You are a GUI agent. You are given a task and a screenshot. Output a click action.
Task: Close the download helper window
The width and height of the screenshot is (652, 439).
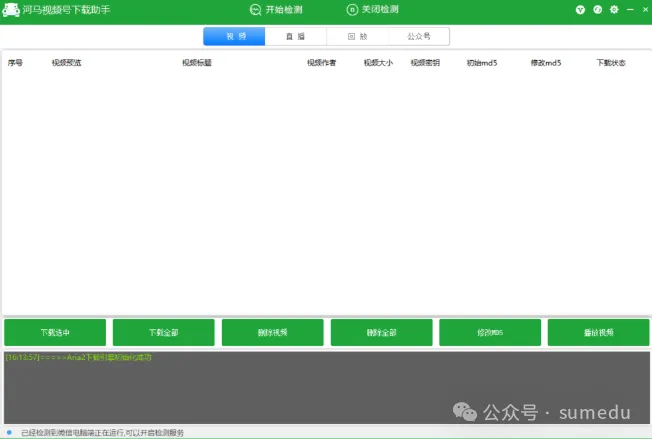tap(645, 9)
